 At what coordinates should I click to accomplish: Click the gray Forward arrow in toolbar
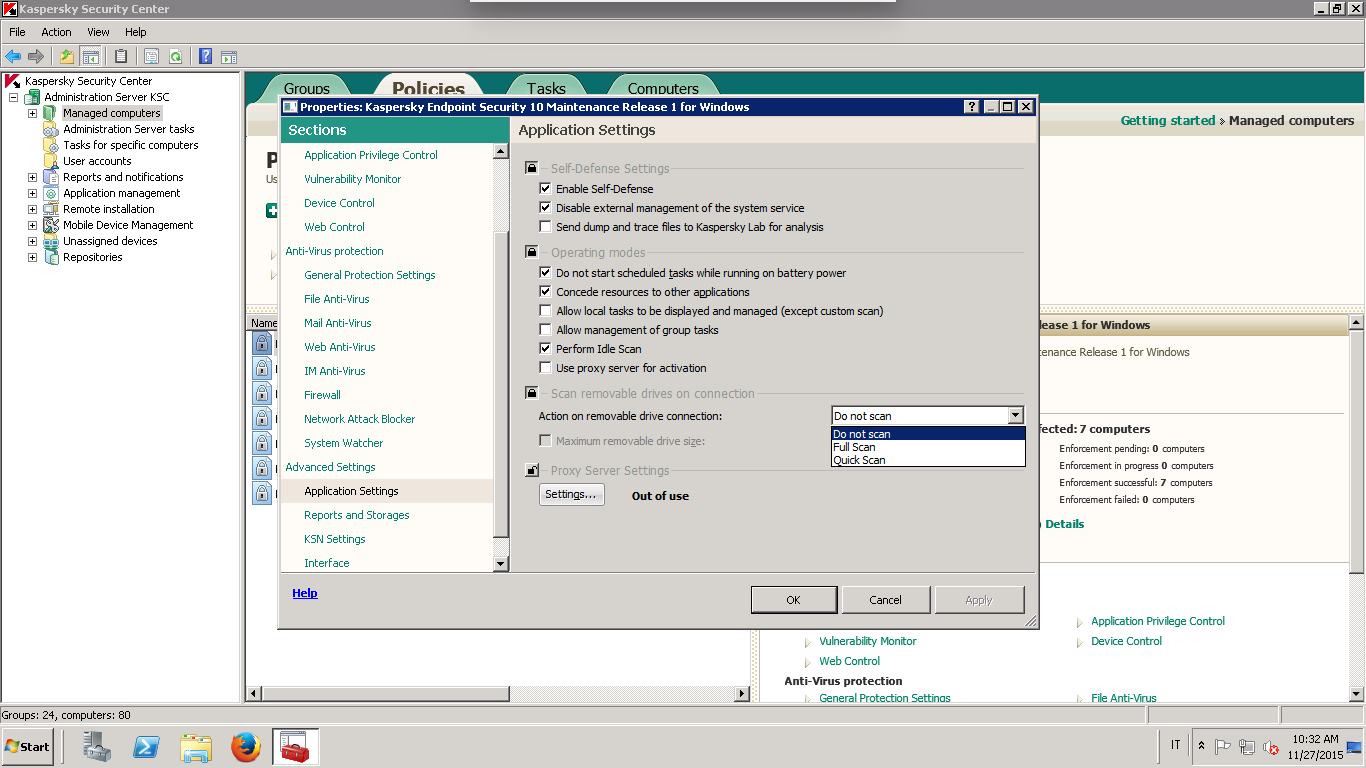coord(36,56)
